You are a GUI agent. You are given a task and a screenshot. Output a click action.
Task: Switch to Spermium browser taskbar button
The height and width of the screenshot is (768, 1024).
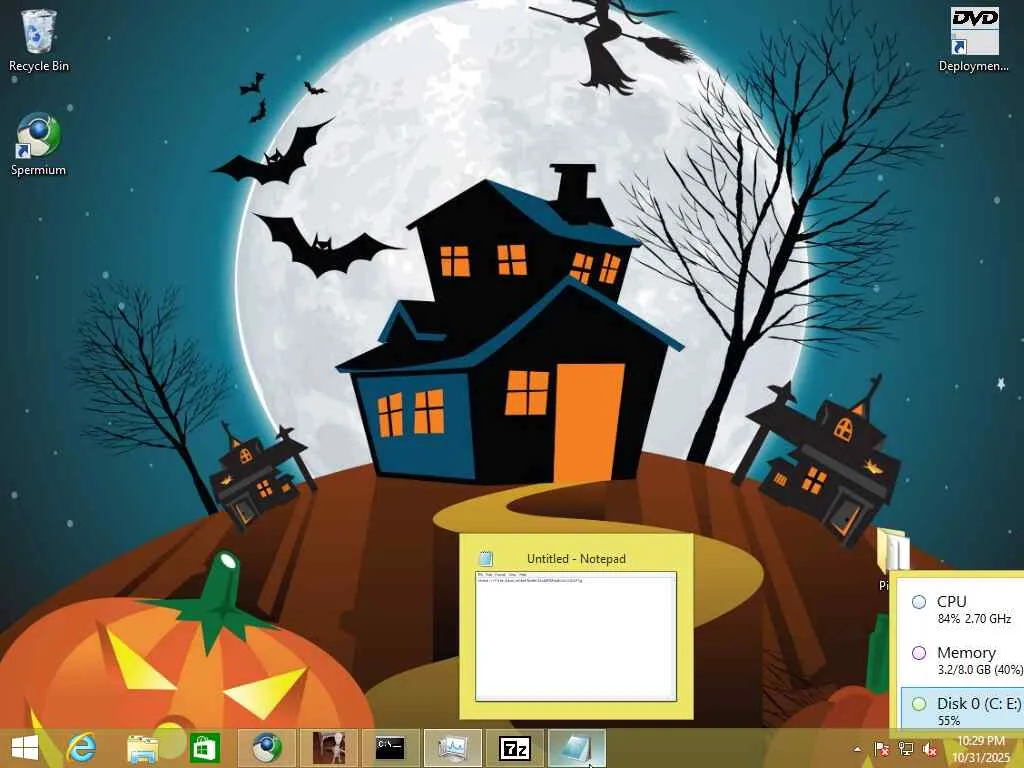click(x=266, y=748)
